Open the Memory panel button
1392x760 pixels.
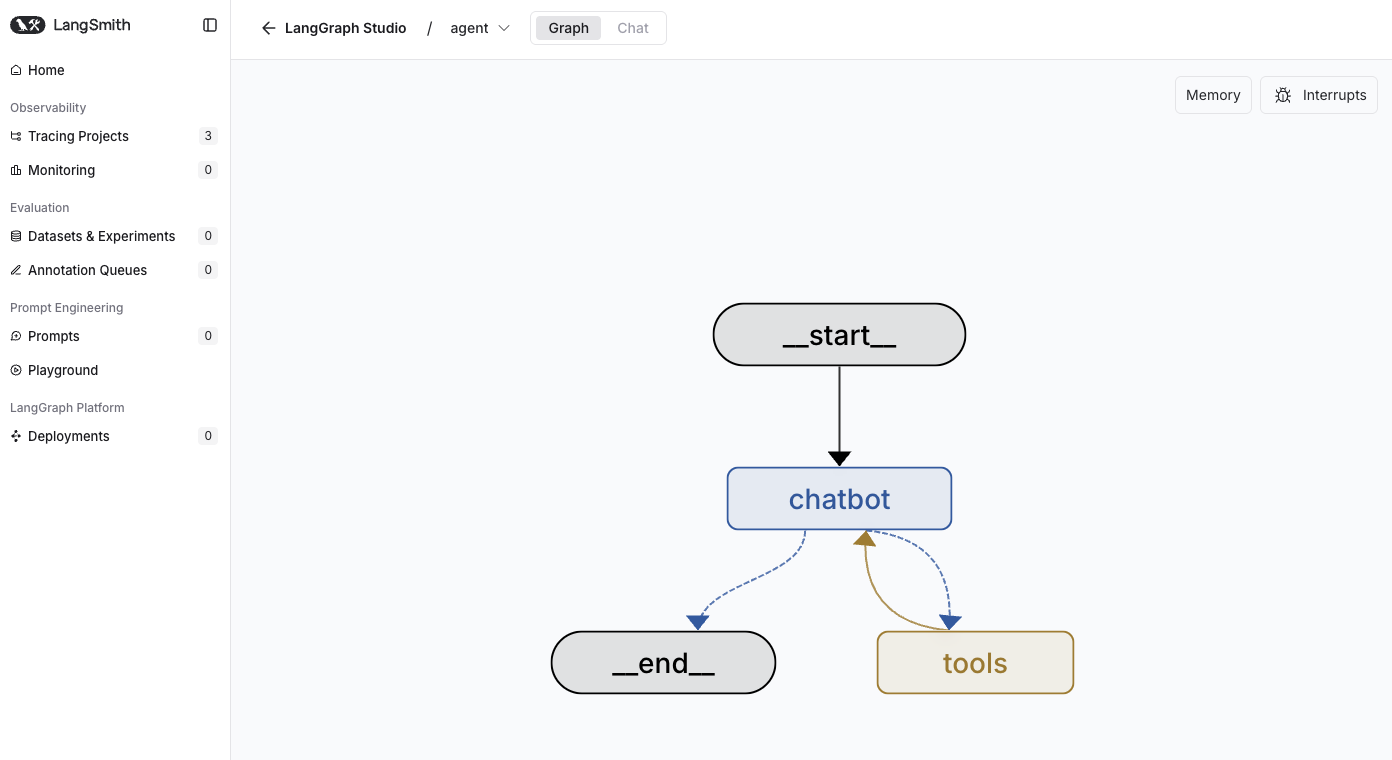pyautogui.click(x=1213, y=95)
